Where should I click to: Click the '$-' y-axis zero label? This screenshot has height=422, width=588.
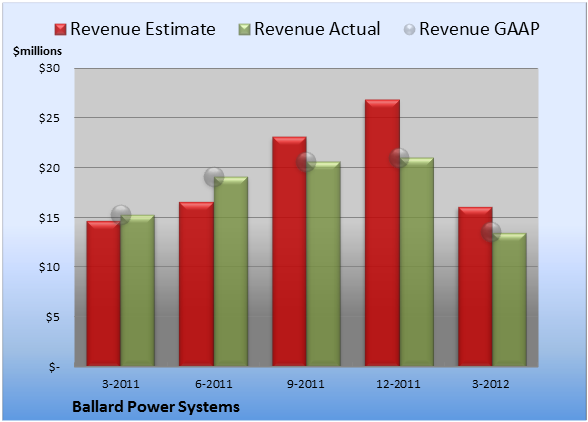54,367
